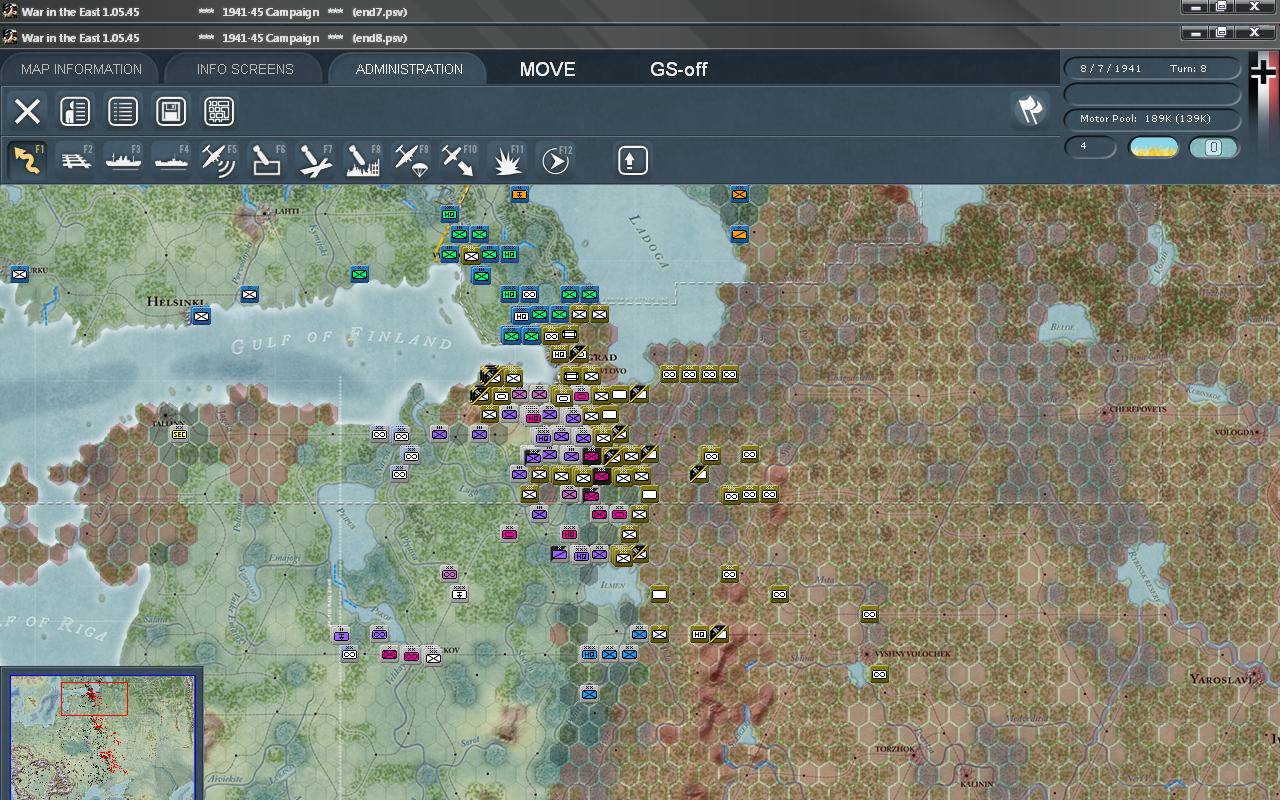Click the clear-weather indicator icon
The width and height of the screenshot is (1280, 800).
click(1153, 148)
